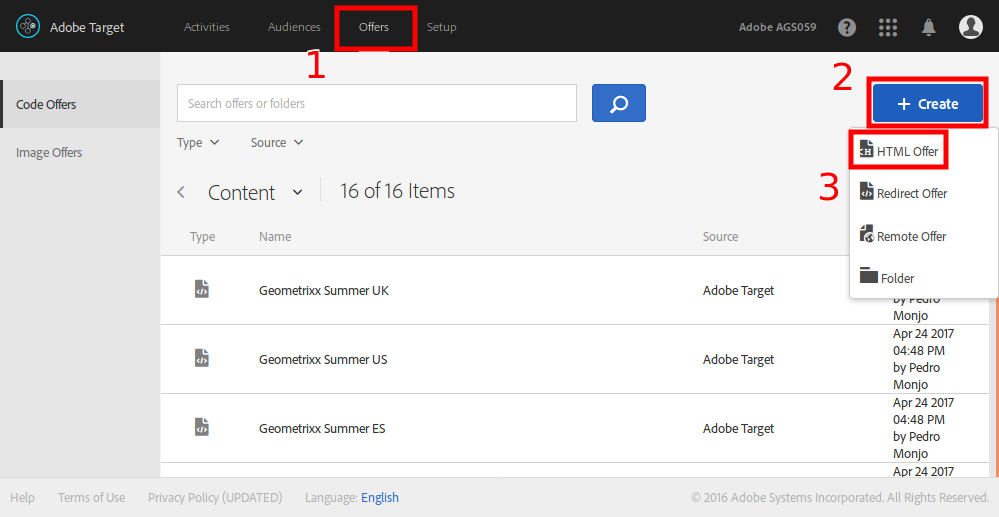The image size is (999, 517).
Task: Click the Create button
Action: tap(928, 103)
